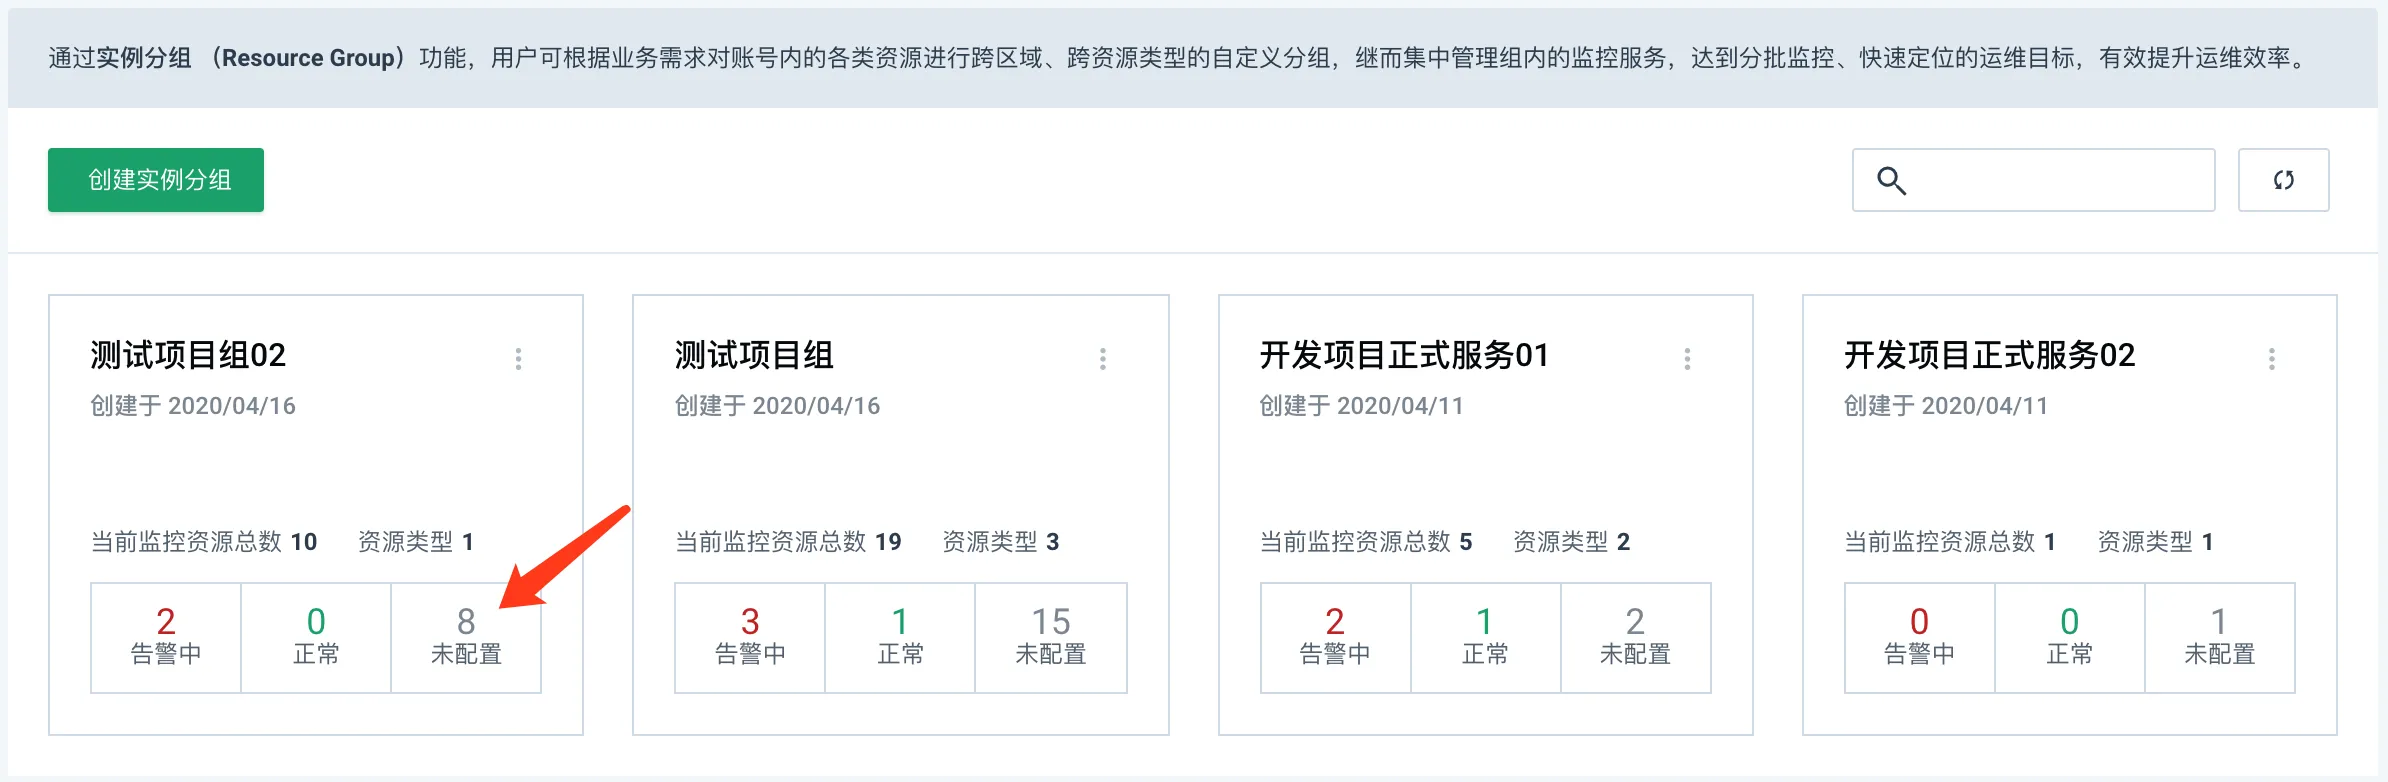Click the refresh icon button
Viewport: 2388px width, 782px height.
pos(2283,180)
